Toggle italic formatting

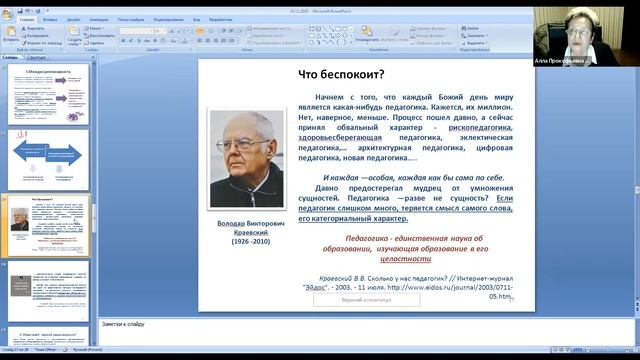[131, 40]
